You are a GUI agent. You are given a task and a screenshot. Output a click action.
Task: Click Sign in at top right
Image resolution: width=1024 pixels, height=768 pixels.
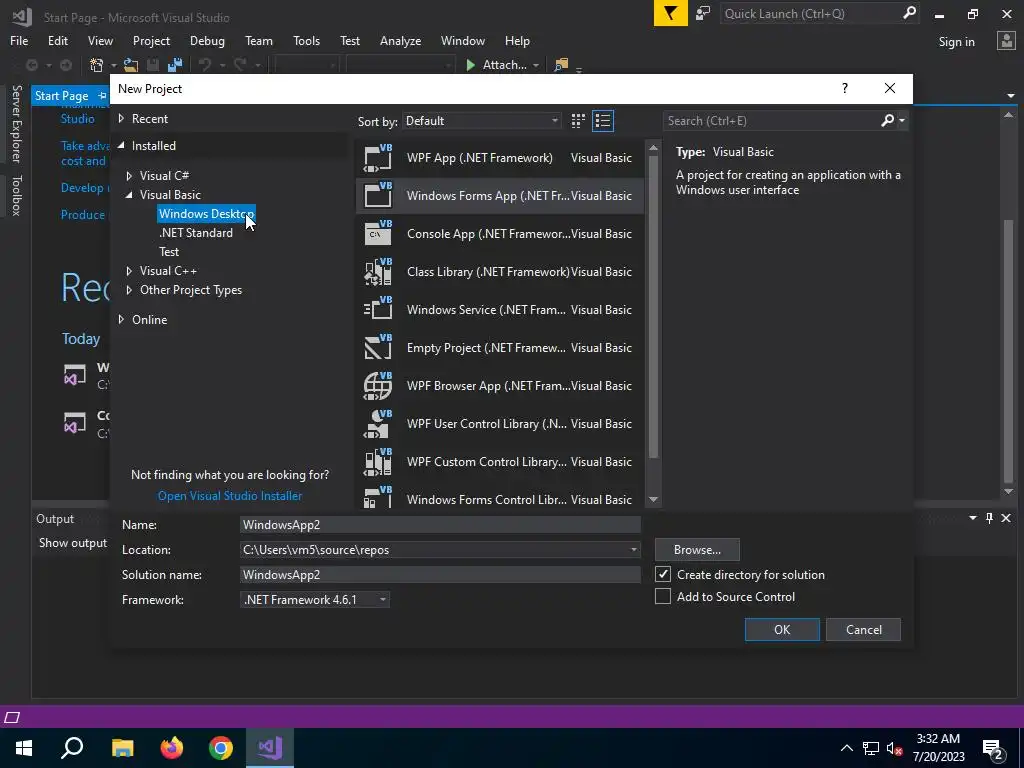point(956,42)
